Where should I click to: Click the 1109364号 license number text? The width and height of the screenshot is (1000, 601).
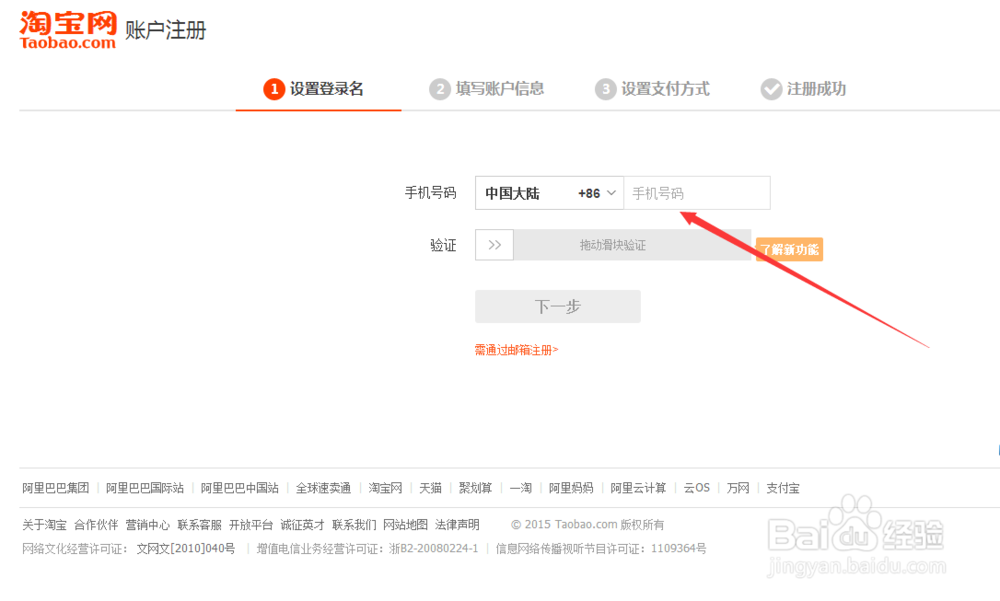(x=679, y=549)
